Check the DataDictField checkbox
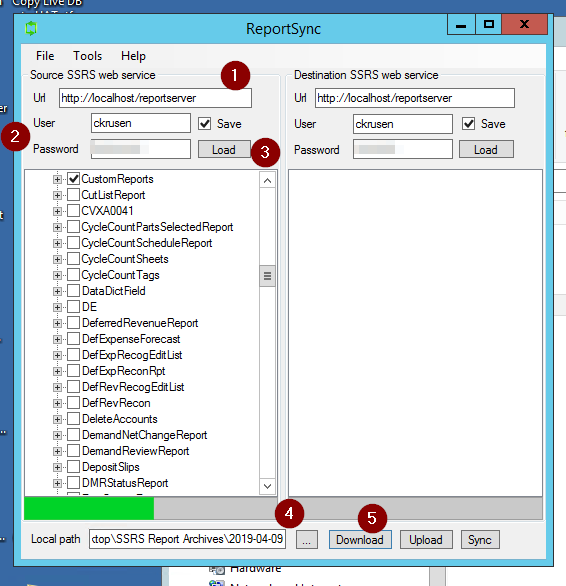This screenshot has width=566, height=586. (x=73, y=291)
